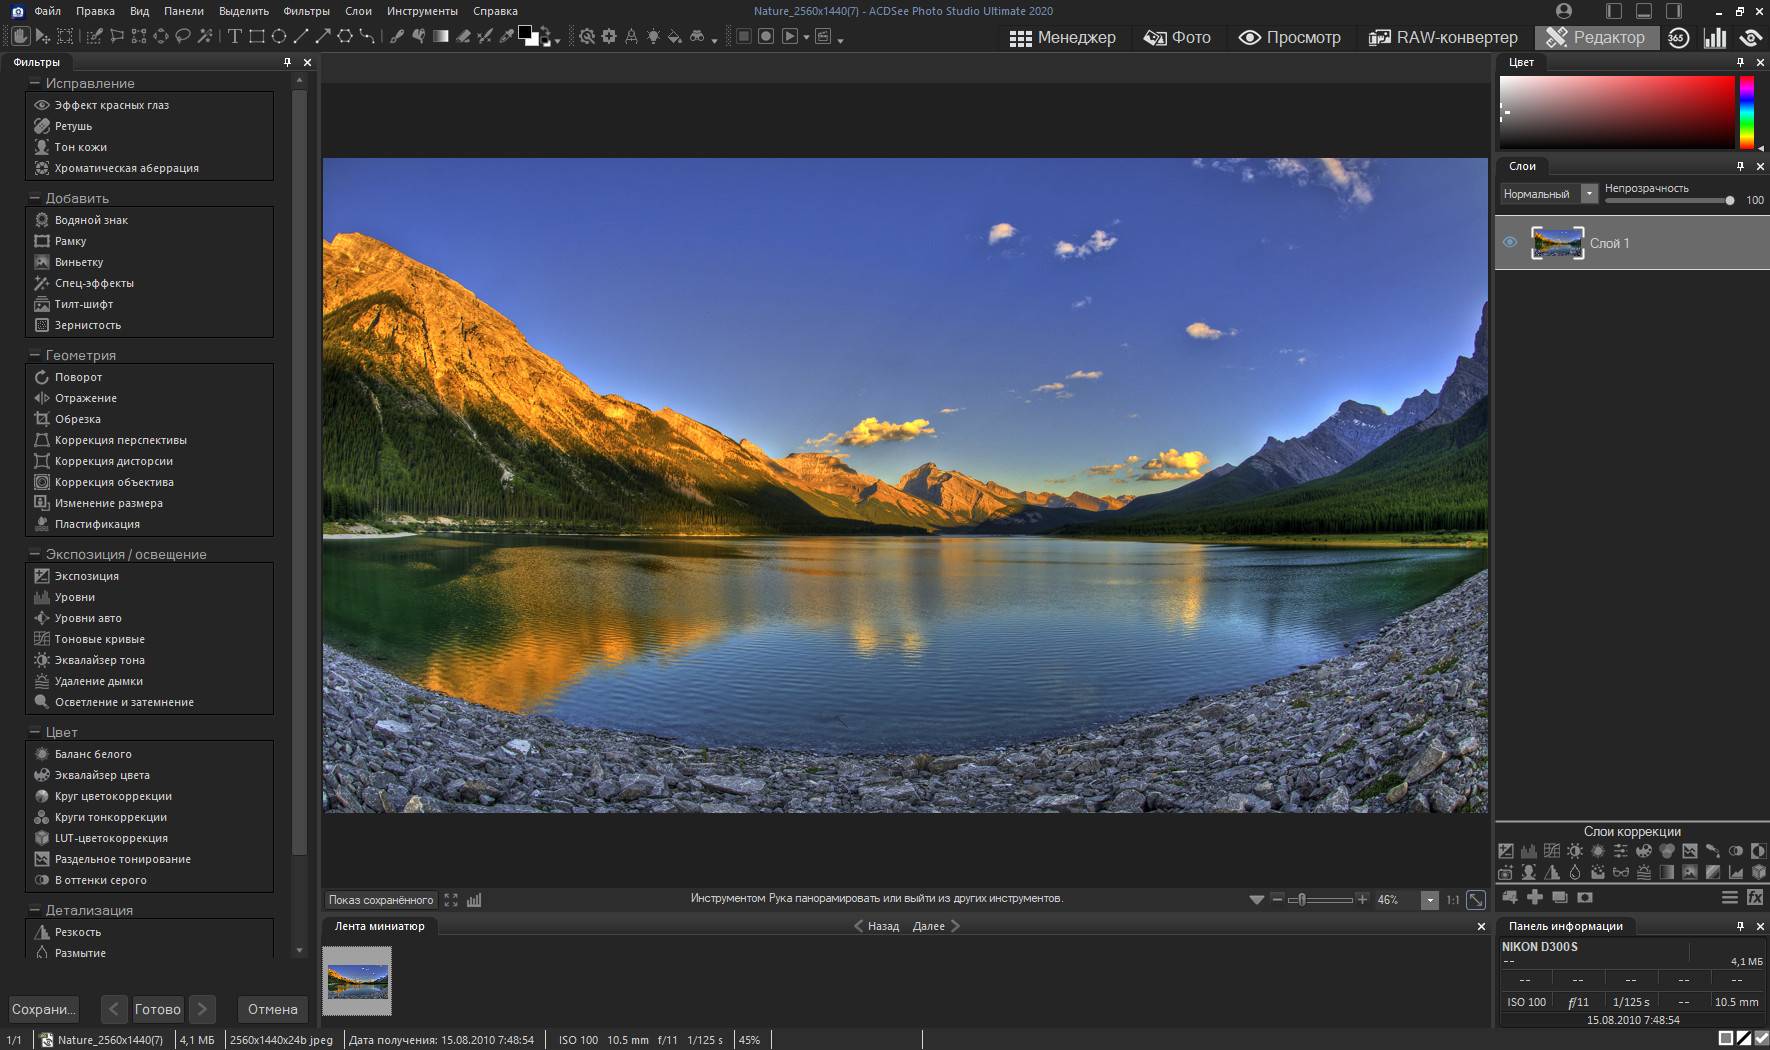1770x1050 pixels.
Task: Open the histogram icon beside zoom info
Action: click(474, 900)
